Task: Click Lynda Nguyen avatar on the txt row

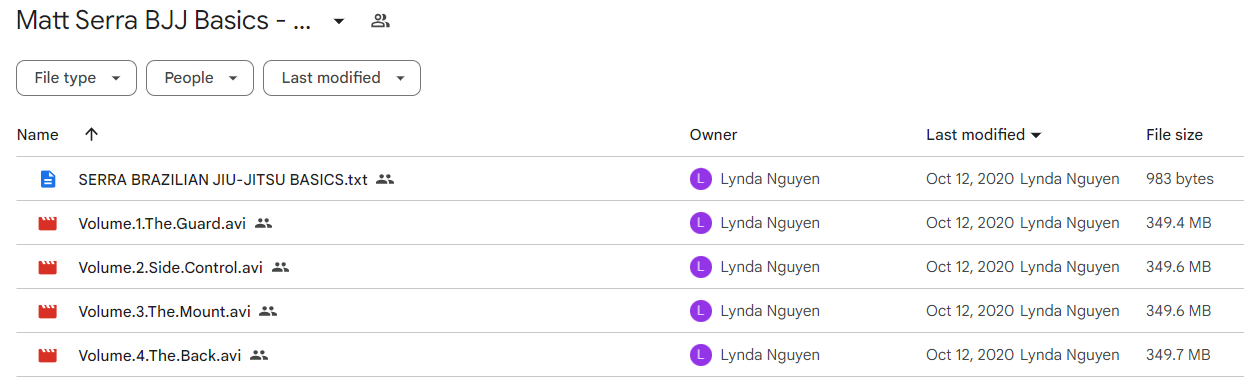Action: point(701,180)
